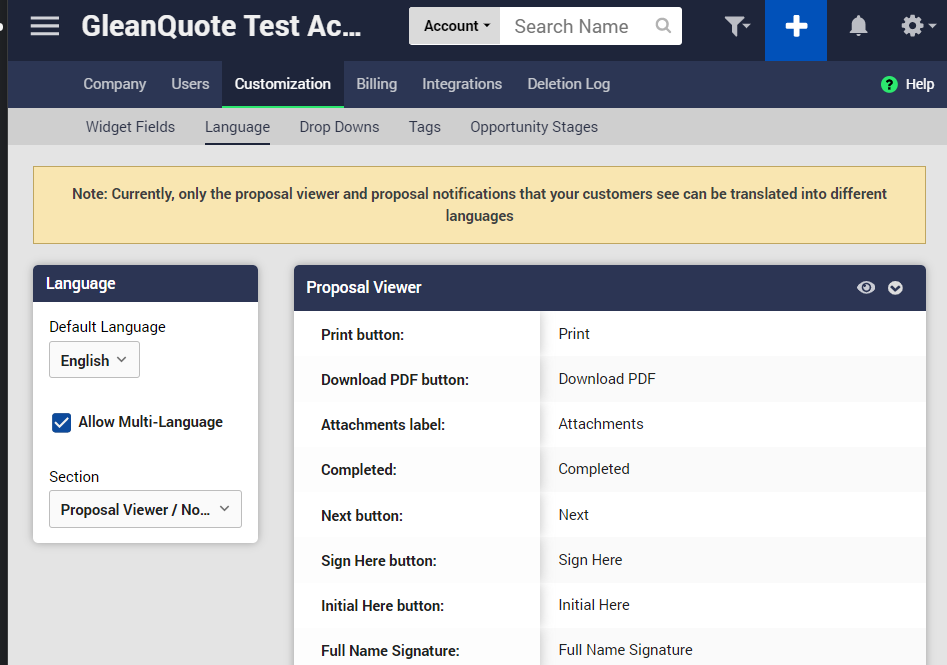Click the search magnifier icon
This screenshot has width=947, height=665.
click(x=662, y=26)
